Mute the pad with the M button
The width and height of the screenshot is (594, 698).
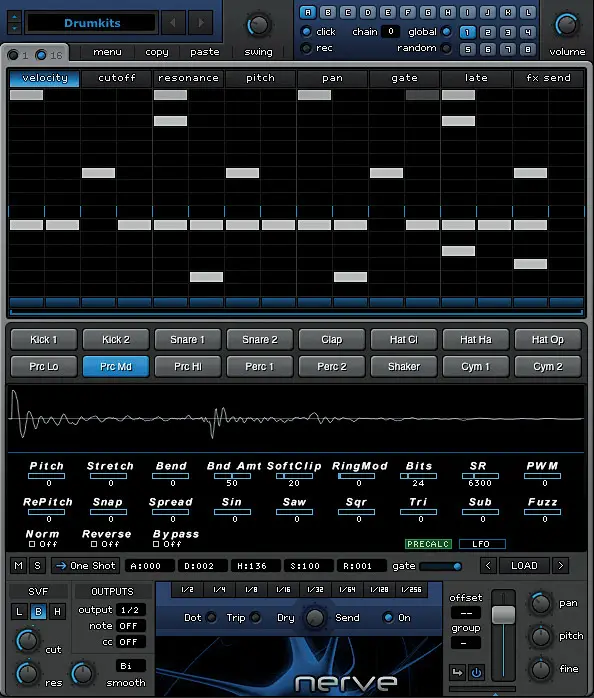pos(18,566)
